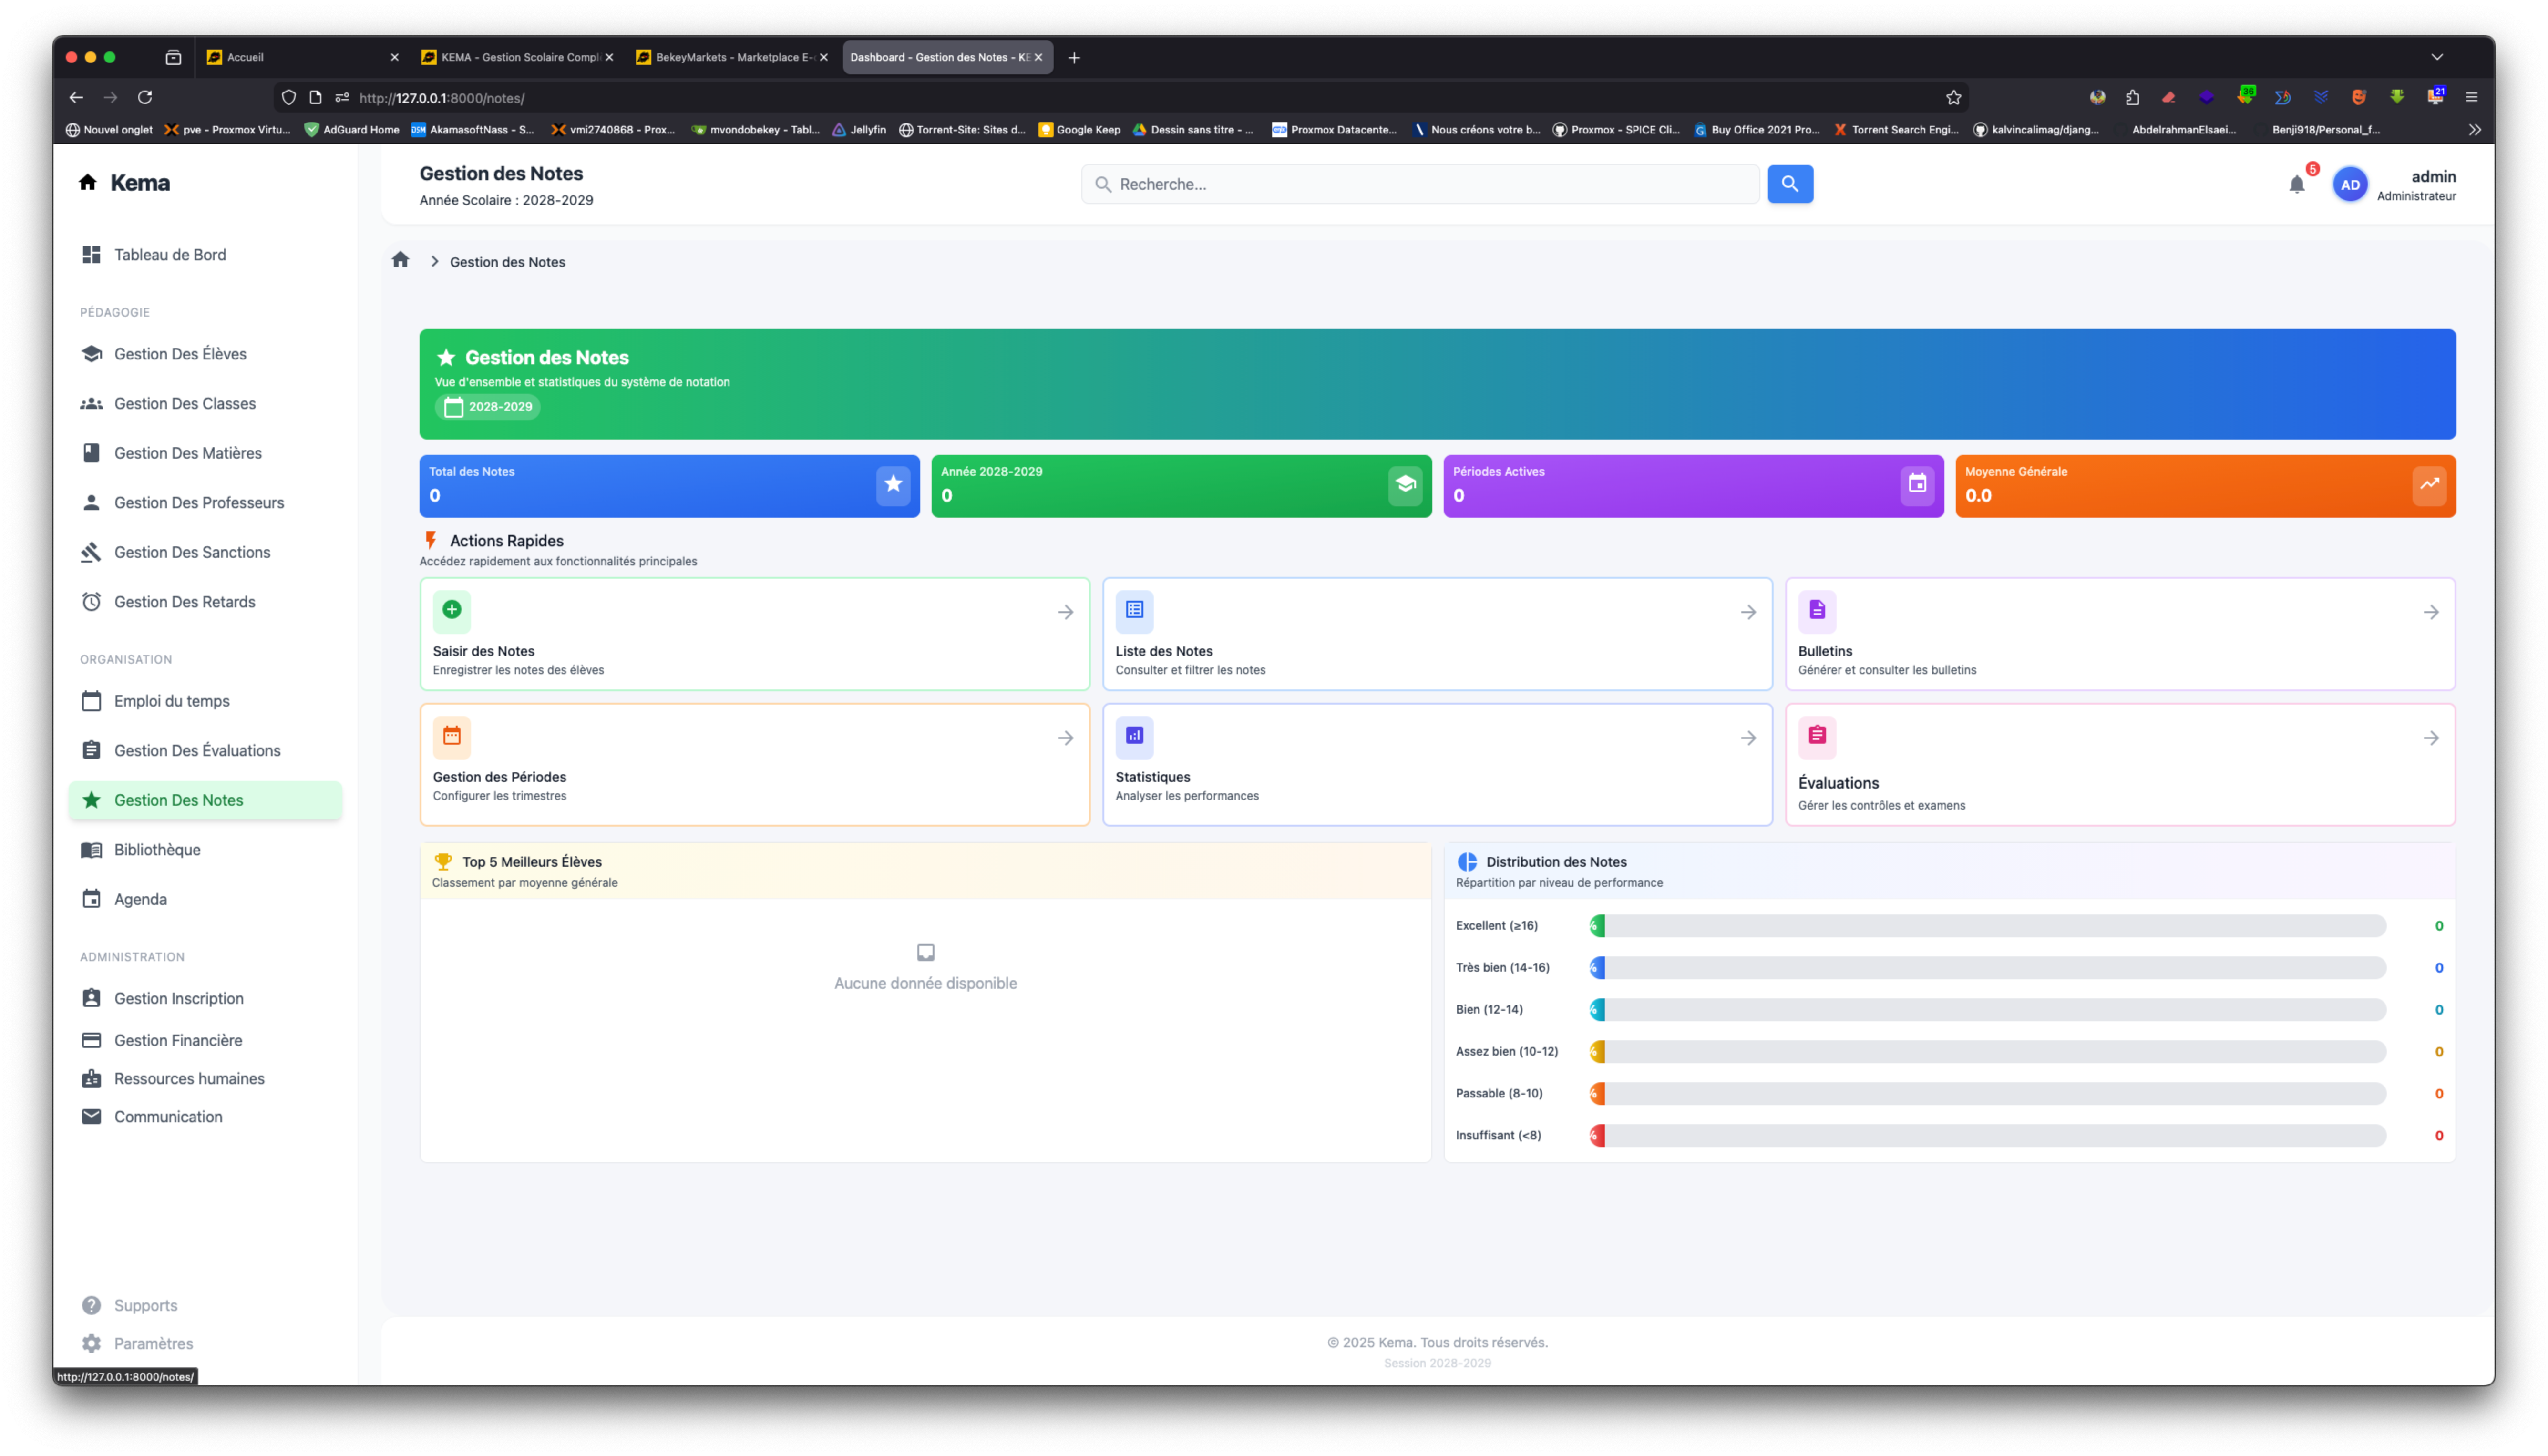Click arrow on Liste des Notes card
Screen dimensions: 2548x1456
point(1747,612)
